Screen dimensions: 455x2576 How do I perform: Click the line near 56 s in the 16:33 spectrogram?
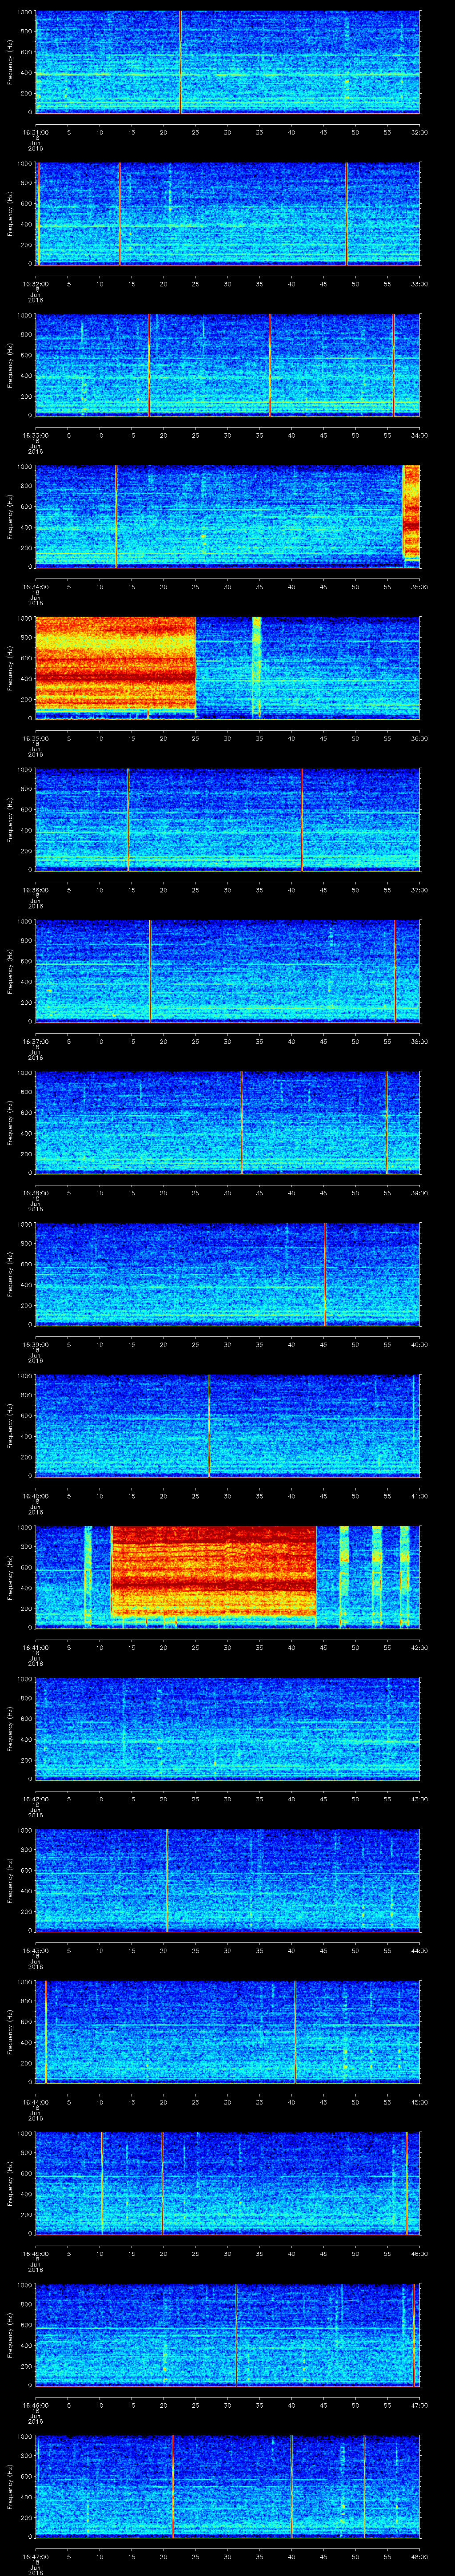394,365
